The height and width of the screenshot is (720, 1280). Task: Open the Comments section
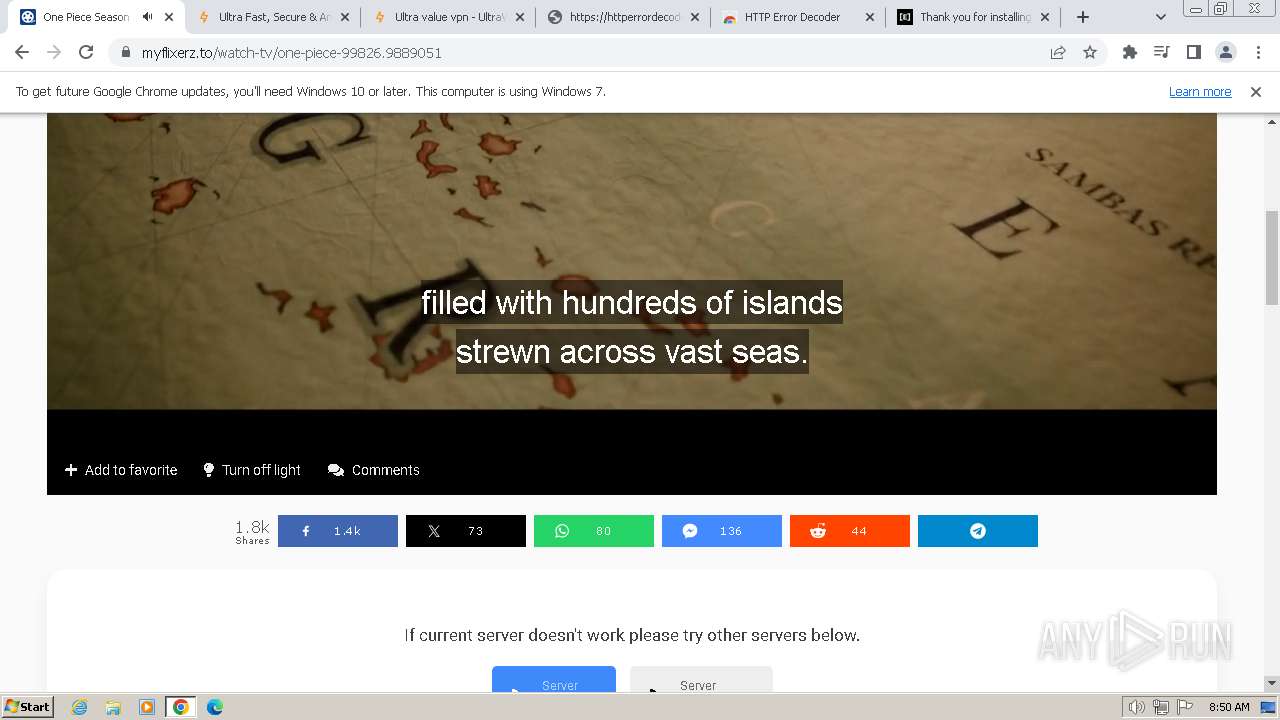point(374,470)
